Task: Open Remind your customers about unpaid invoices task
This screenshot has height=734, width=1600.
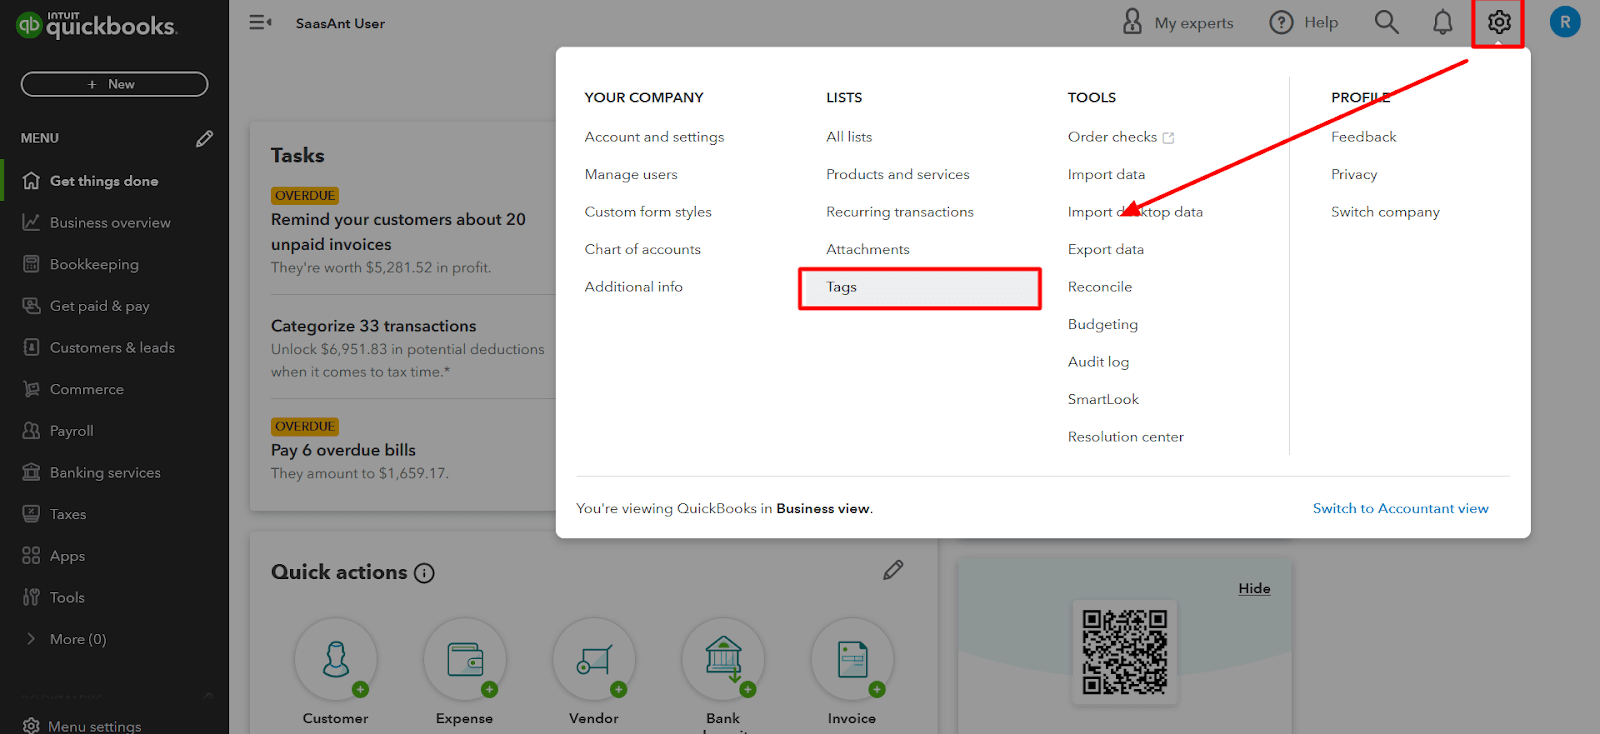Action: tap(398, 231)
